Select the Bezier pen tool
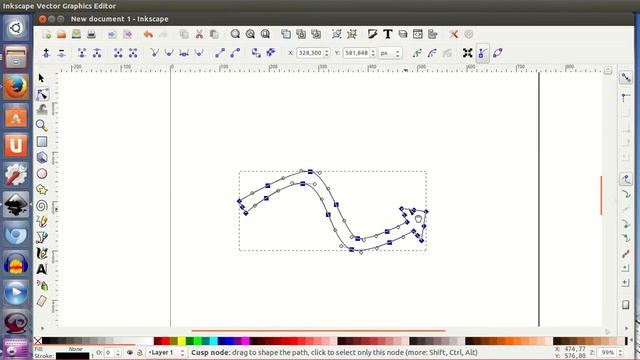 [42, 237]
